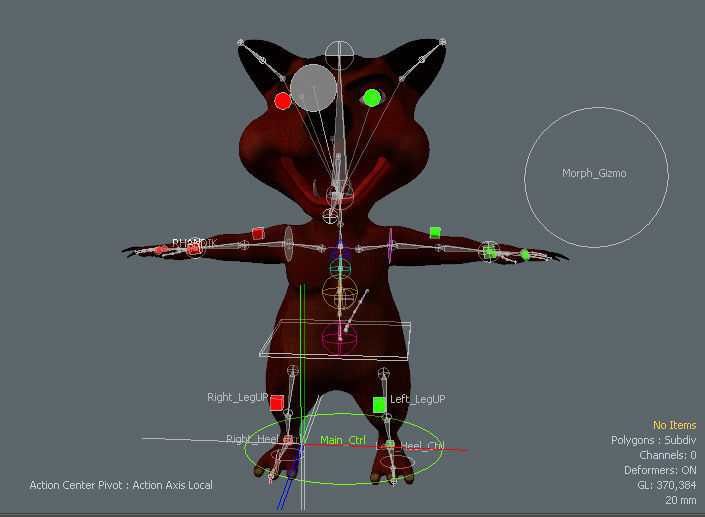This screenshot has width=705, height=517.
Task: Select the Left_LegUP green cube controller
Action: [x=379, y=405]
